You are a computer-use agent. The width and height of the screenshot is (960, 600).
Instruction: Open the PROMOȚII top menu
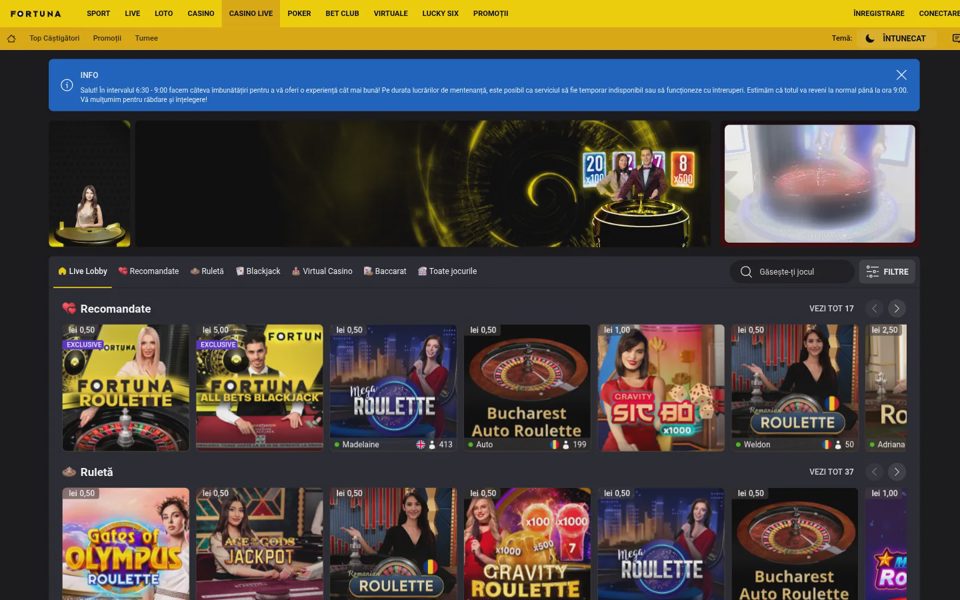pos(490,13)
